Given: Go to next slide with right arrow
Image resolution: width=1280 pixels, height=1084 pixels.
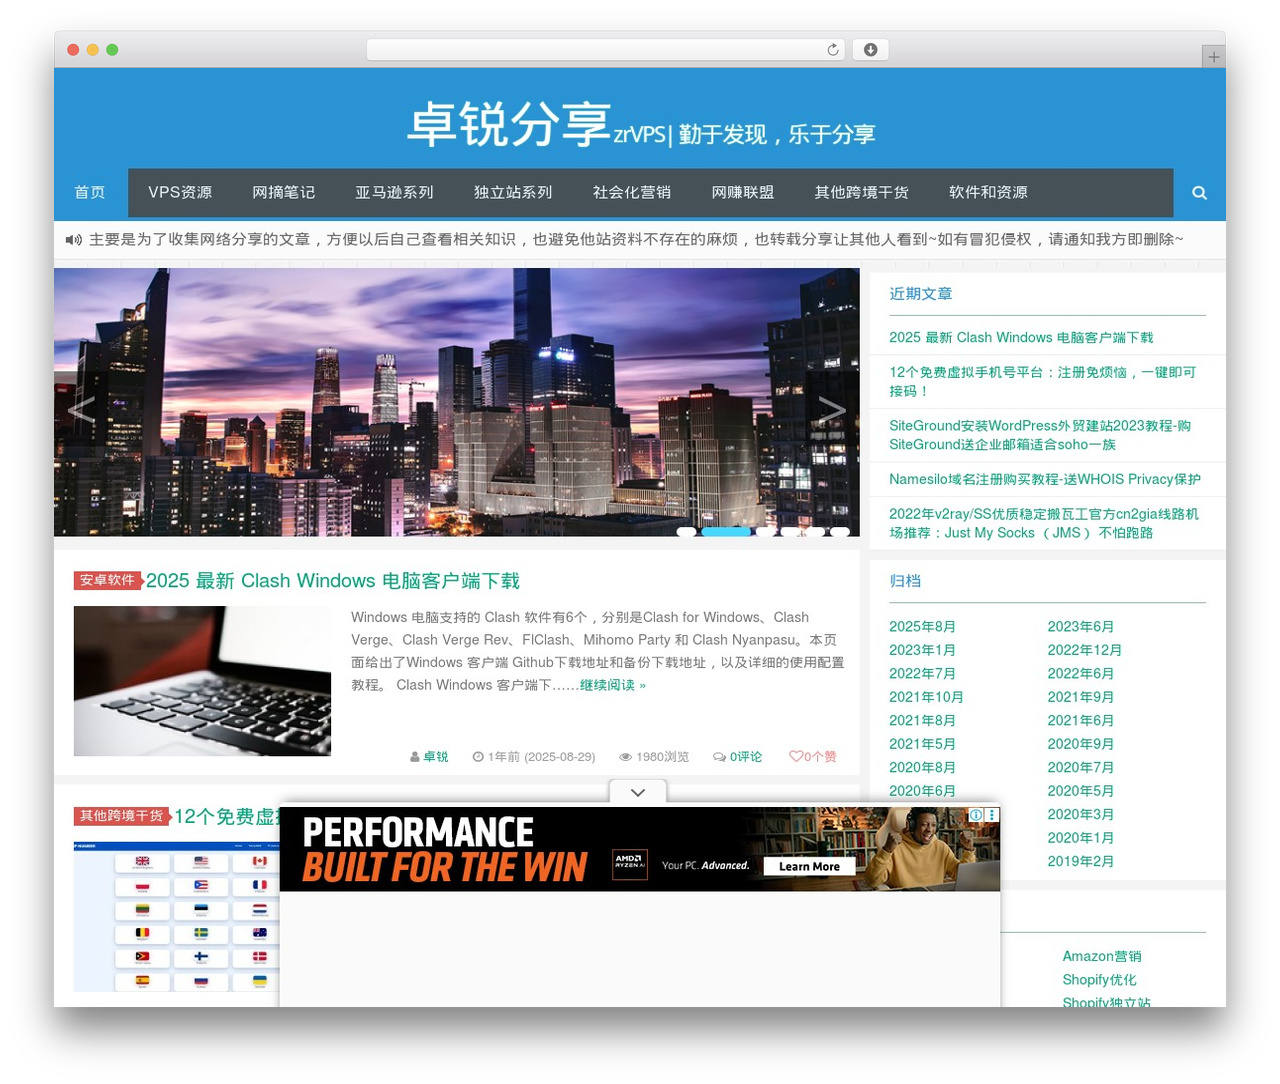Looking at the screenshot, I should click(832, 409).
